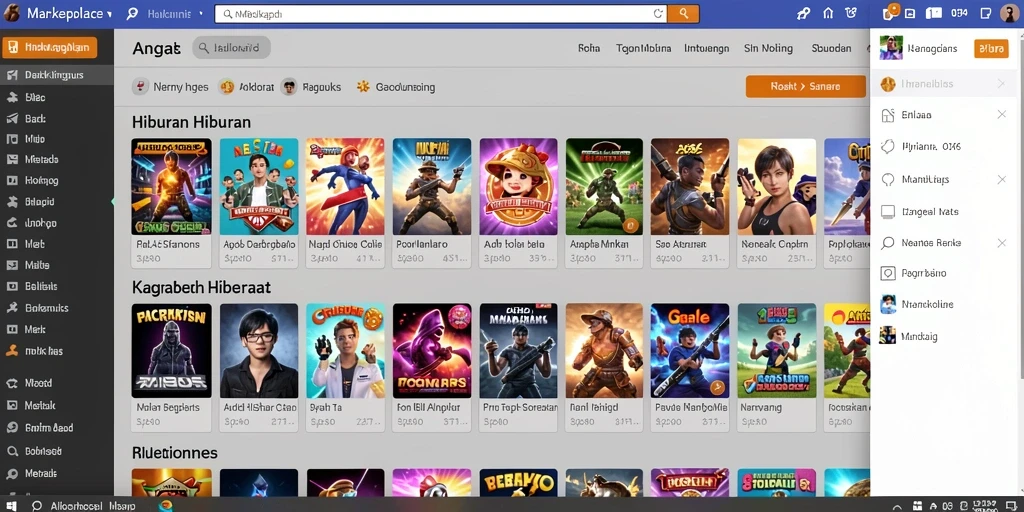Viewport: 1024px width, 512px height.
Task: Click the home icon in the top bar
Action: coord(828,13)
